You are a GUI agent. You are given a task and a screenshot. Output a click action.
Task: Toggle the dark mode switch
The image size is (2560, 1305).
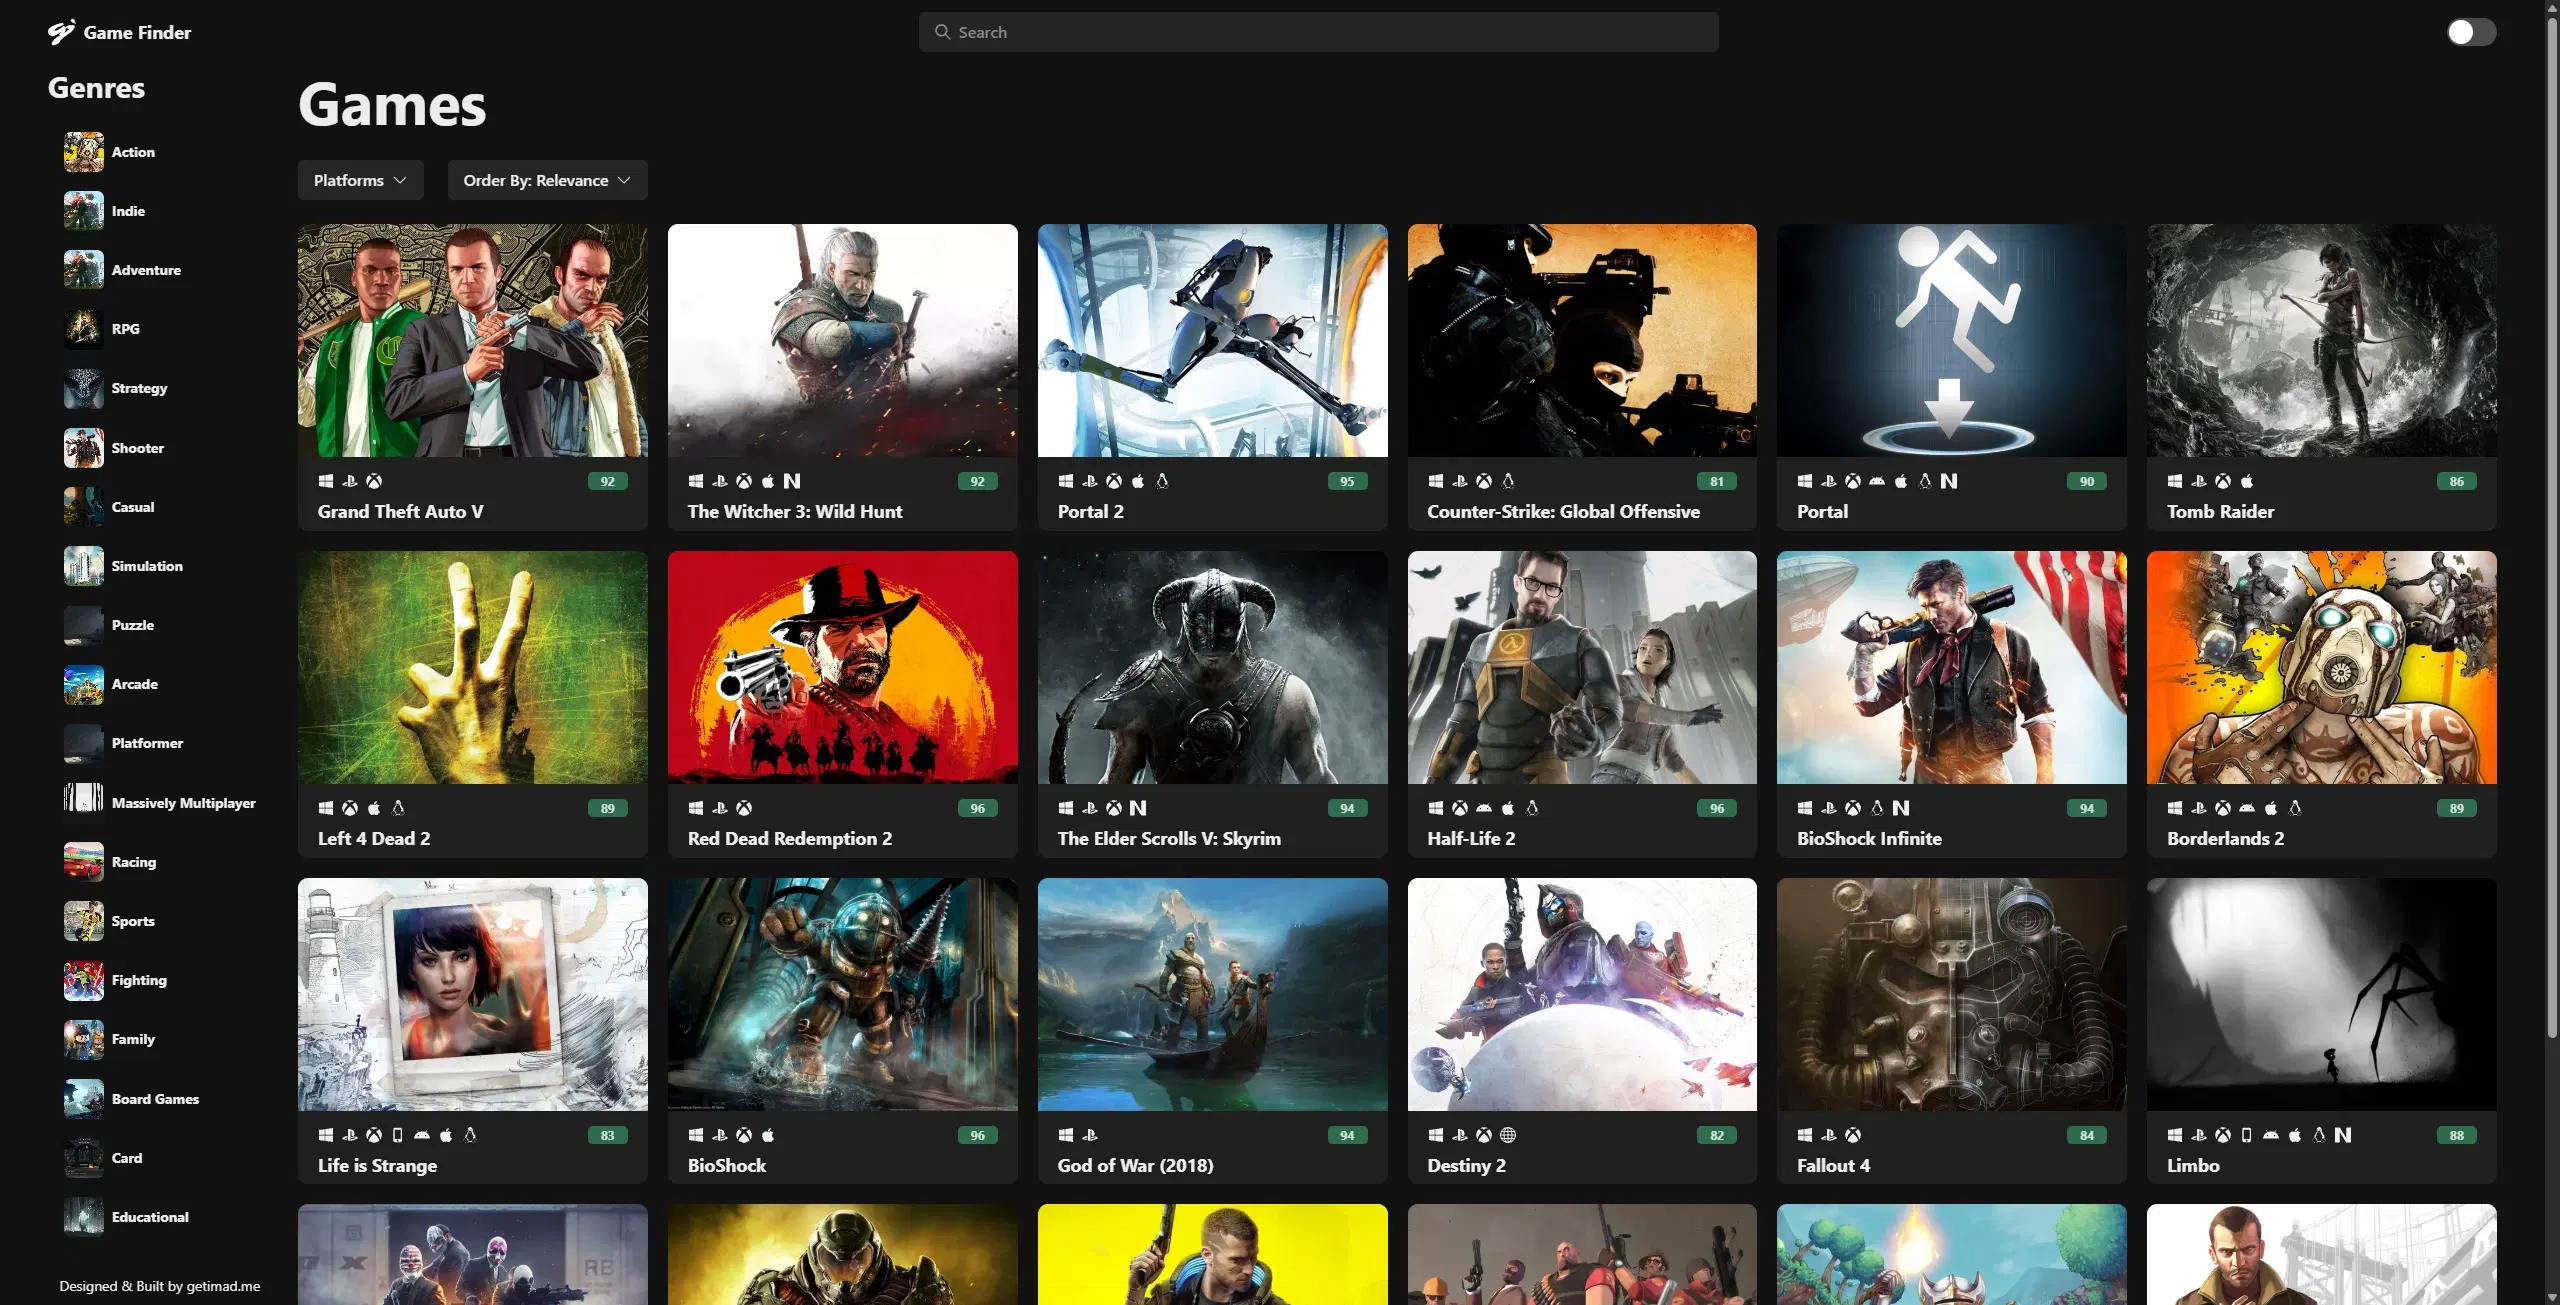pos(2471,32)
